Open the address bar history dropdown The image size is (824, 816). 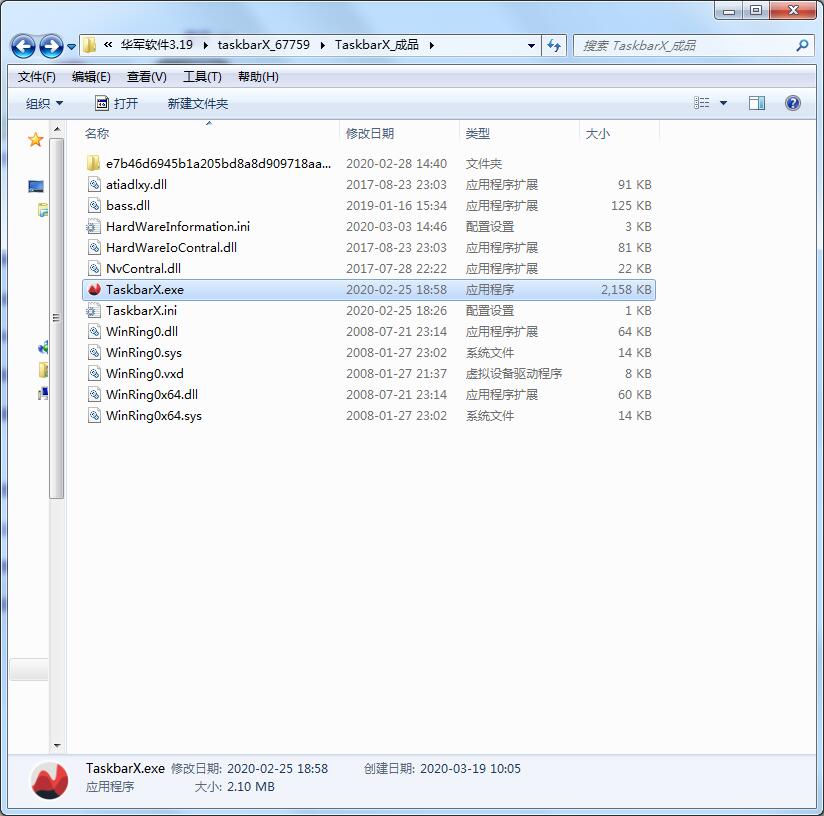531,46
